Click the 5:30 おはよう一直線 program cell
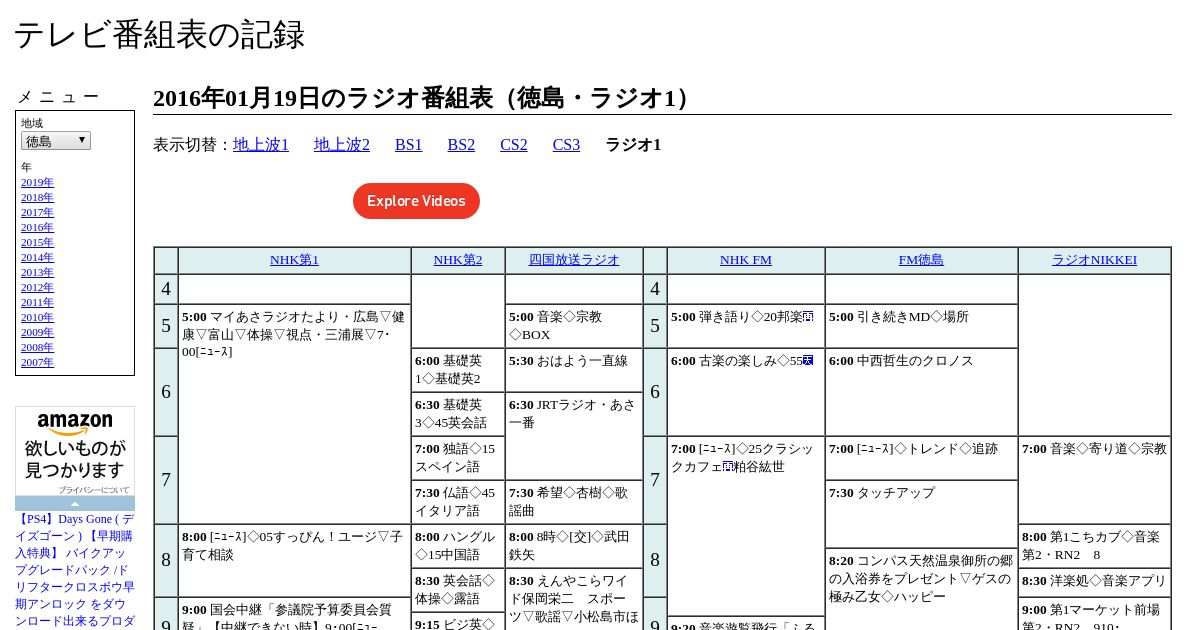The image size is (1200, 630). (574, 370)
